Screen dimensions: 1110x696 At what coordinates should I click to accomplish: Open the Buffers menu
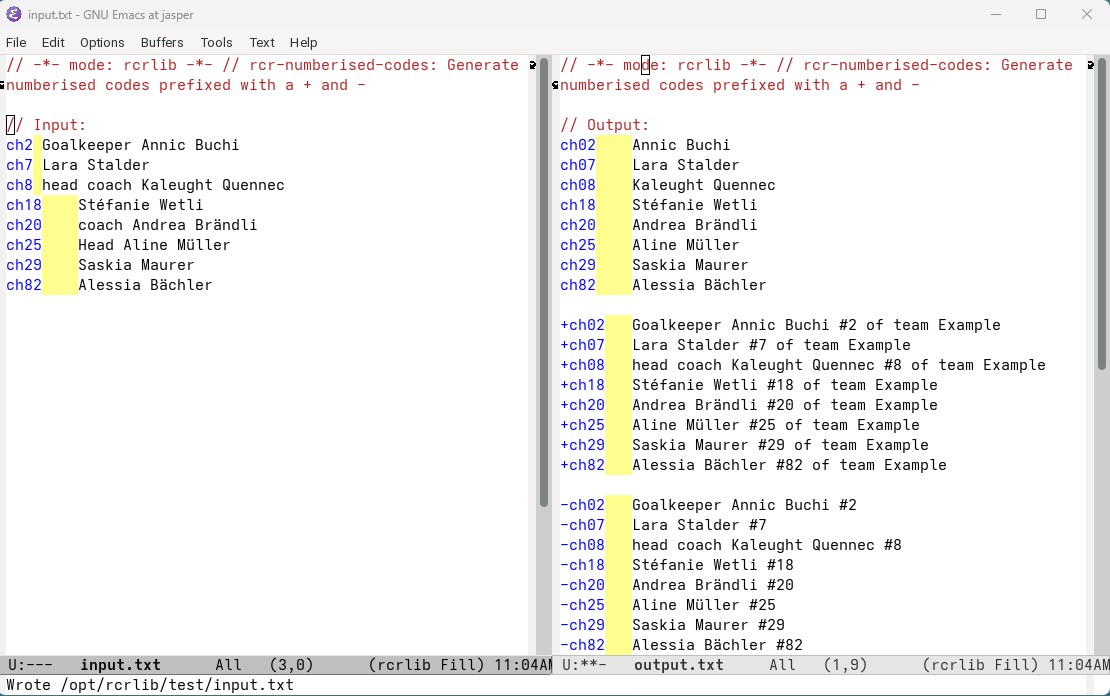(x=162, y=42)
